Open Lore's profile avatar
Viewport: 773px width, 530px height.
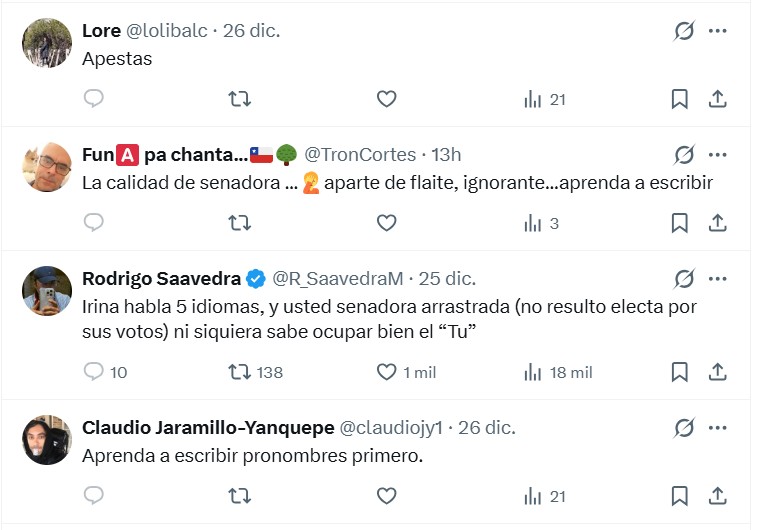[x=47, y=43]
